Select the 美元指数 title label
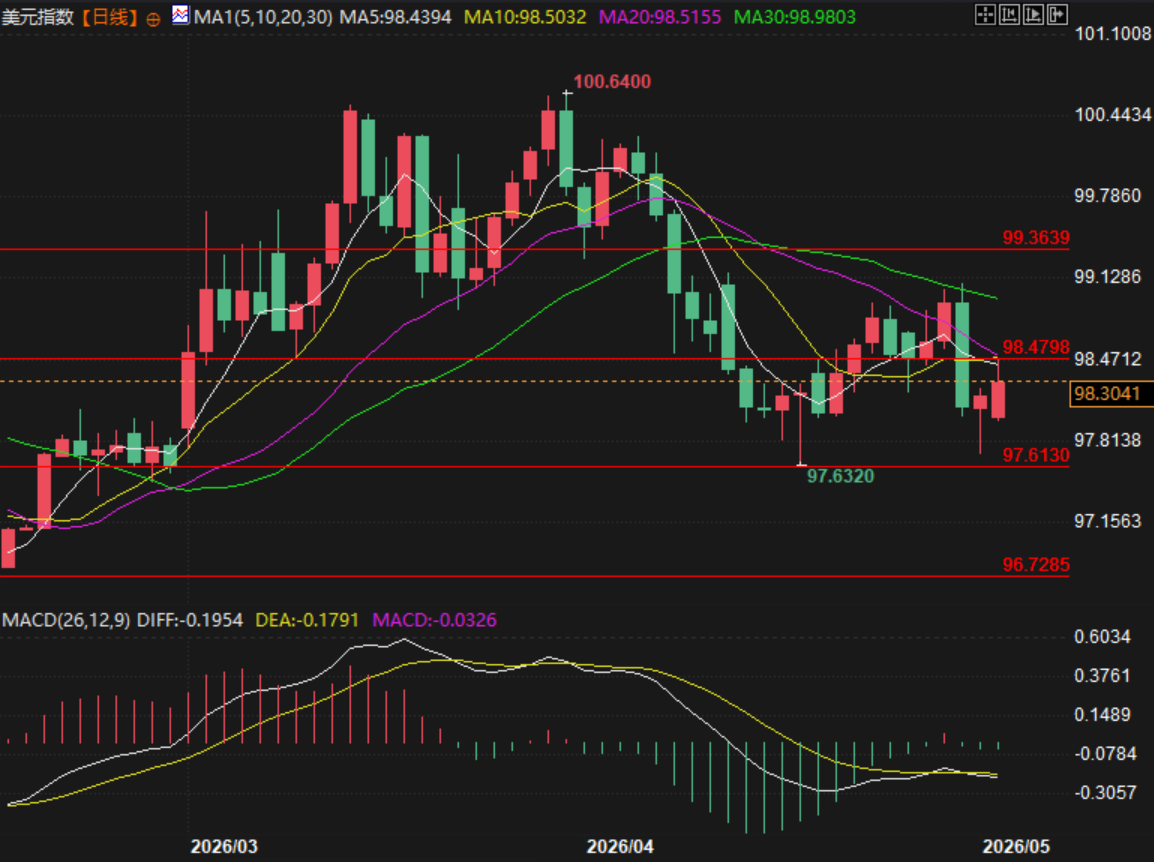This screenshot has height=862, width=1154. (x=38, y=16)
